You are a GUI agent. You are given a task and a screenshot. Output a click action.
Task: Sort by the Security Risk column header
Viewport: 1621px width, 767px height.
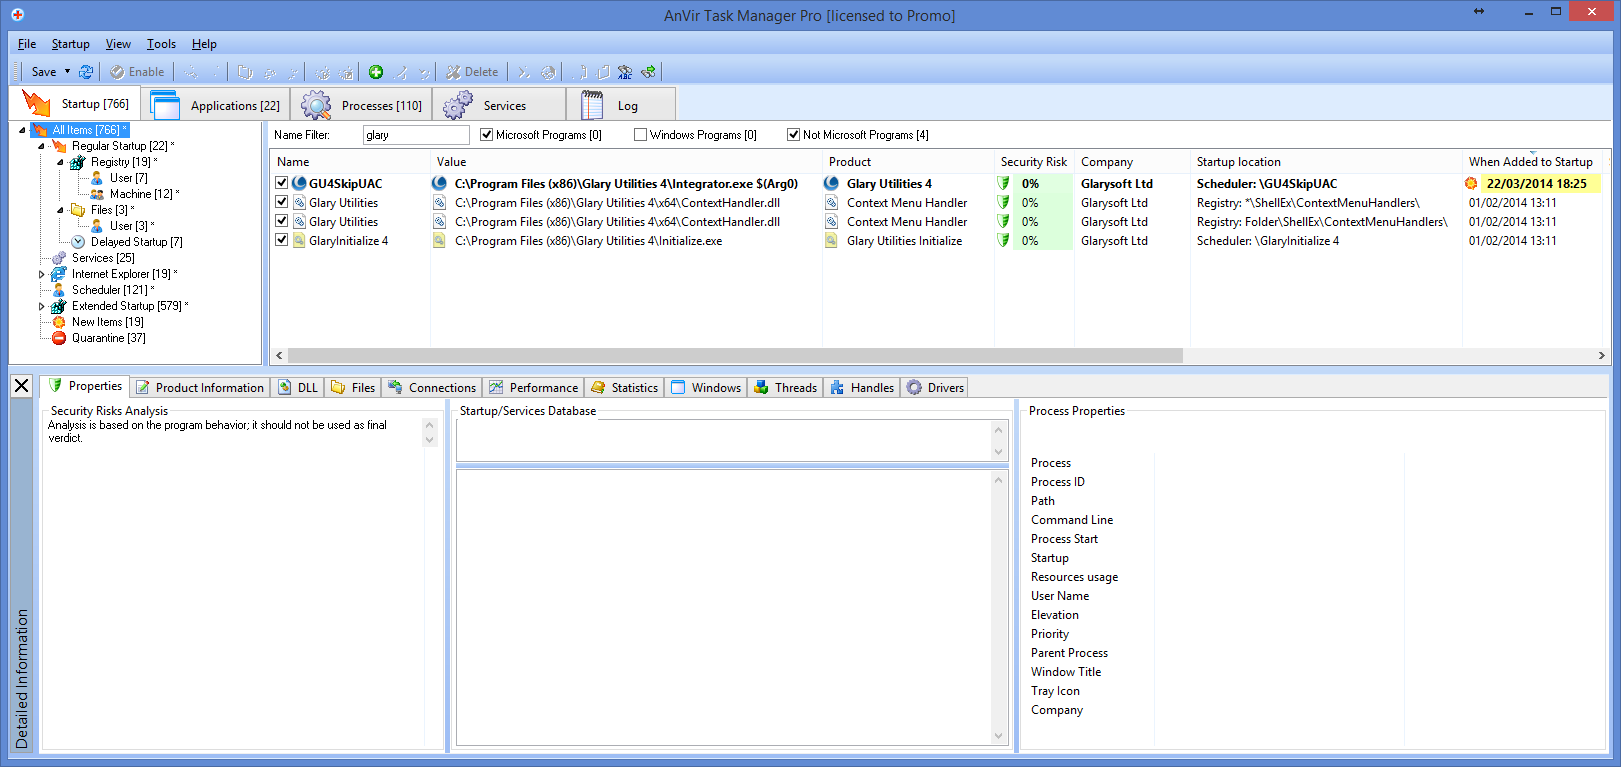[x=1034, y=162]
